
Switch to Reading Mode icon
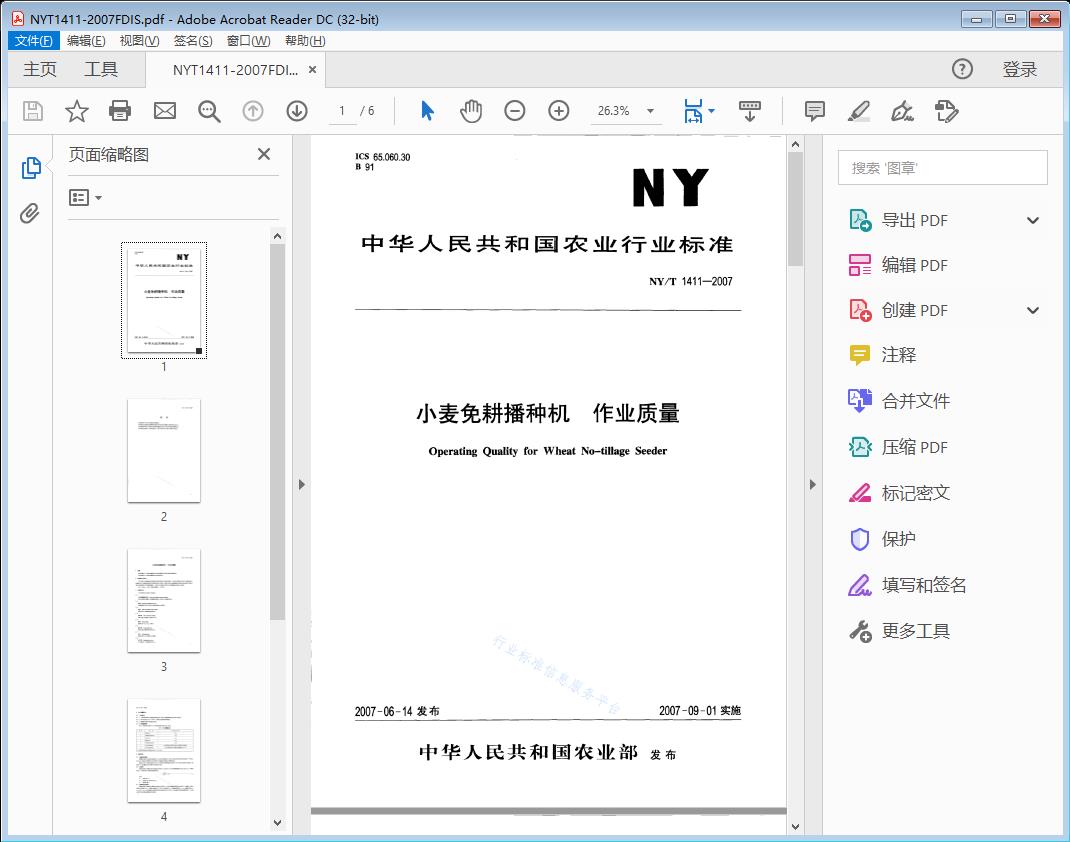tap(750, 111)
